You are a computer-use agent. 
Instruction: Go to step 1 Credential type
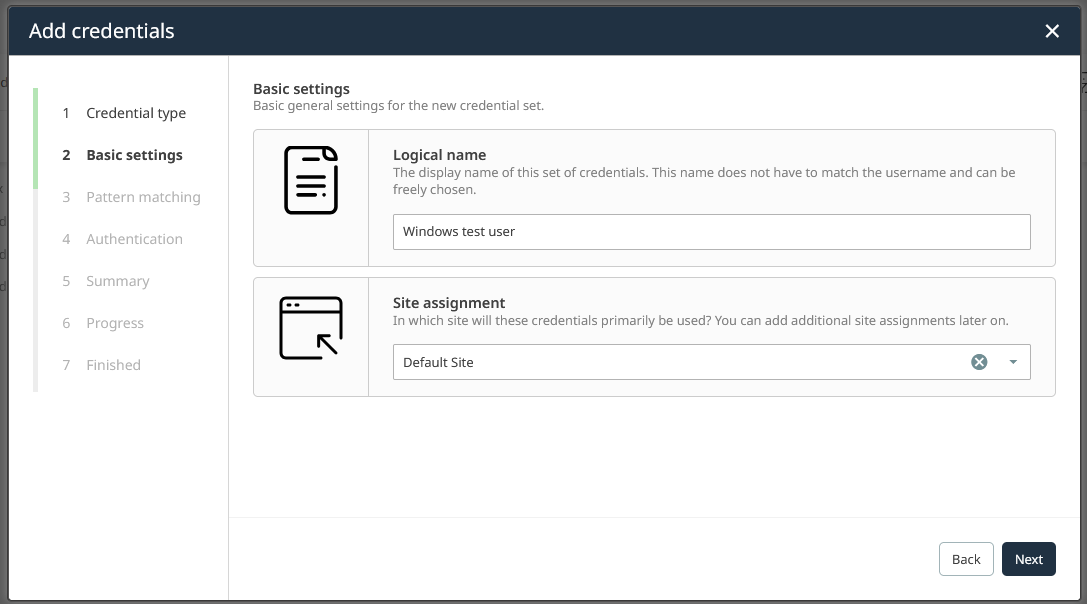click(136, 113)
